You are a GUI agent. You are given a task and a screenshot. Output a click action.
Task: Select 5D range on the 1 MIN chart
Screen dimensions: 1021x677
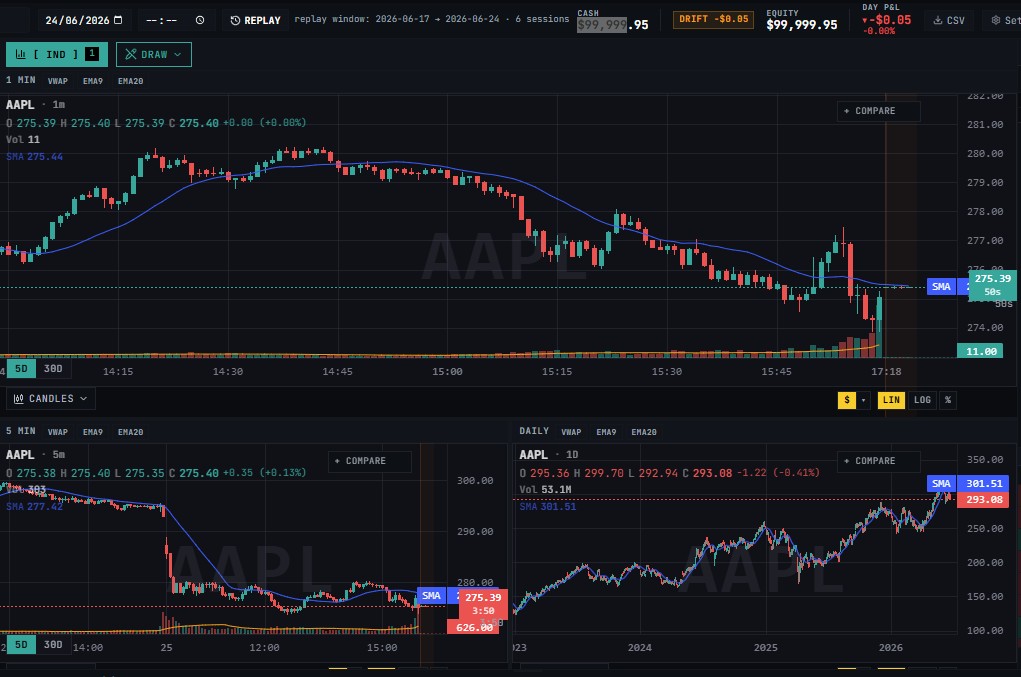point(21,369)
